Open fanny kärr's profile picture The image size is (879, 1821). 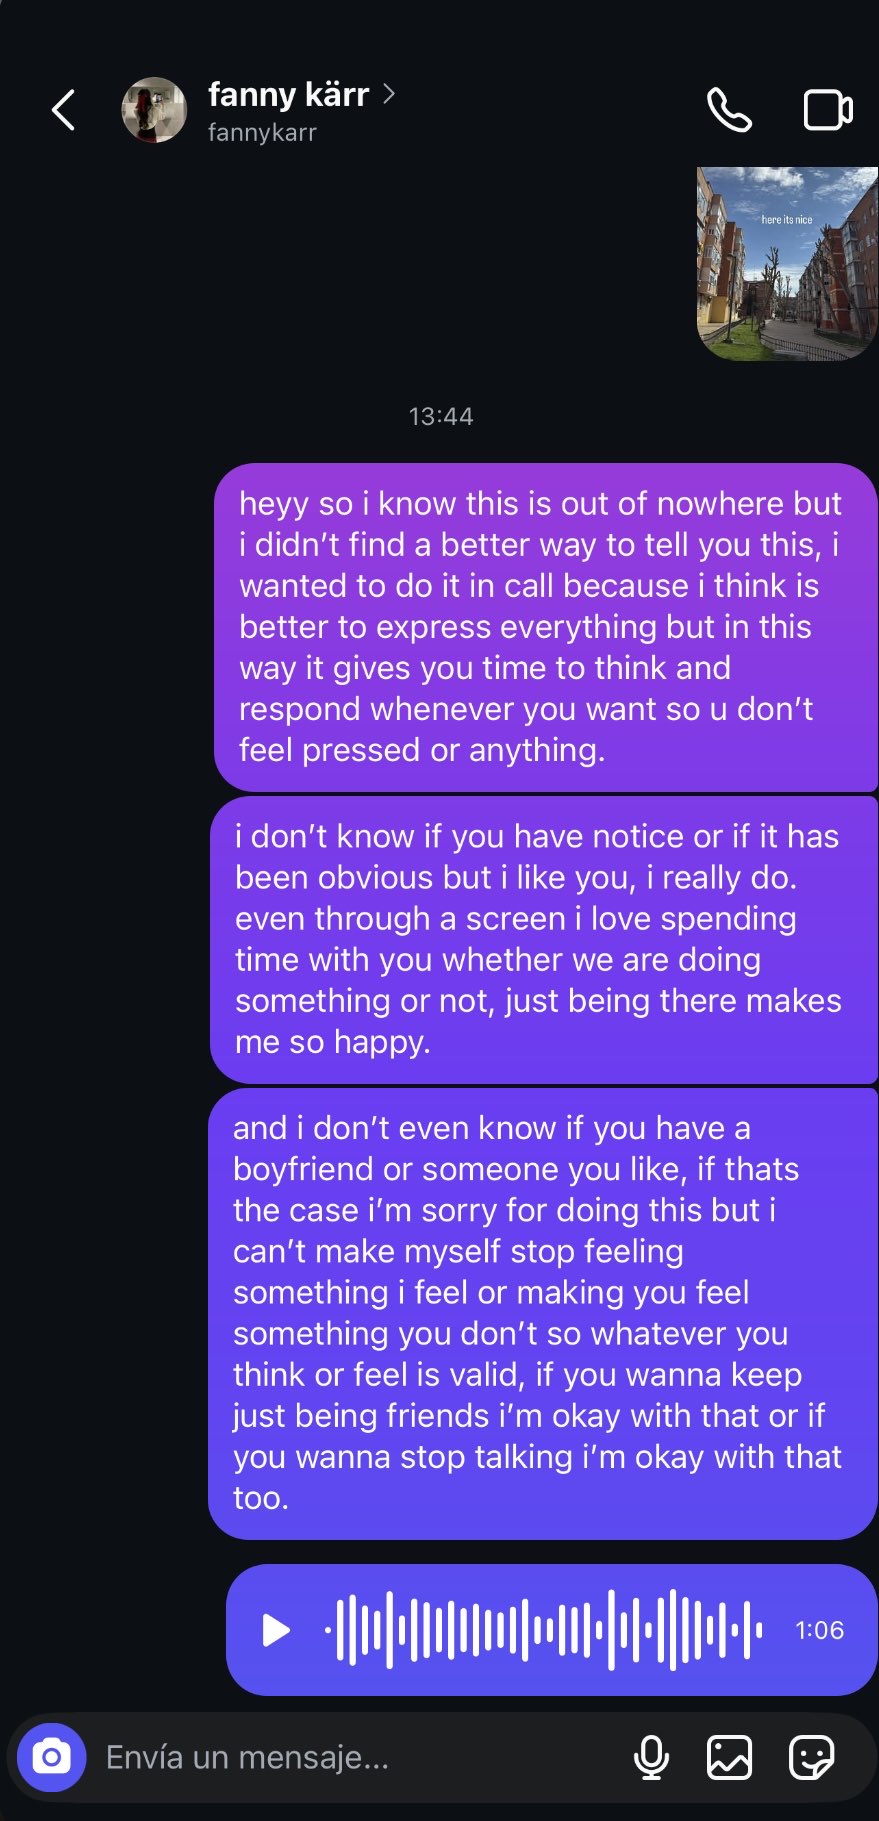[x=154, y=110]
